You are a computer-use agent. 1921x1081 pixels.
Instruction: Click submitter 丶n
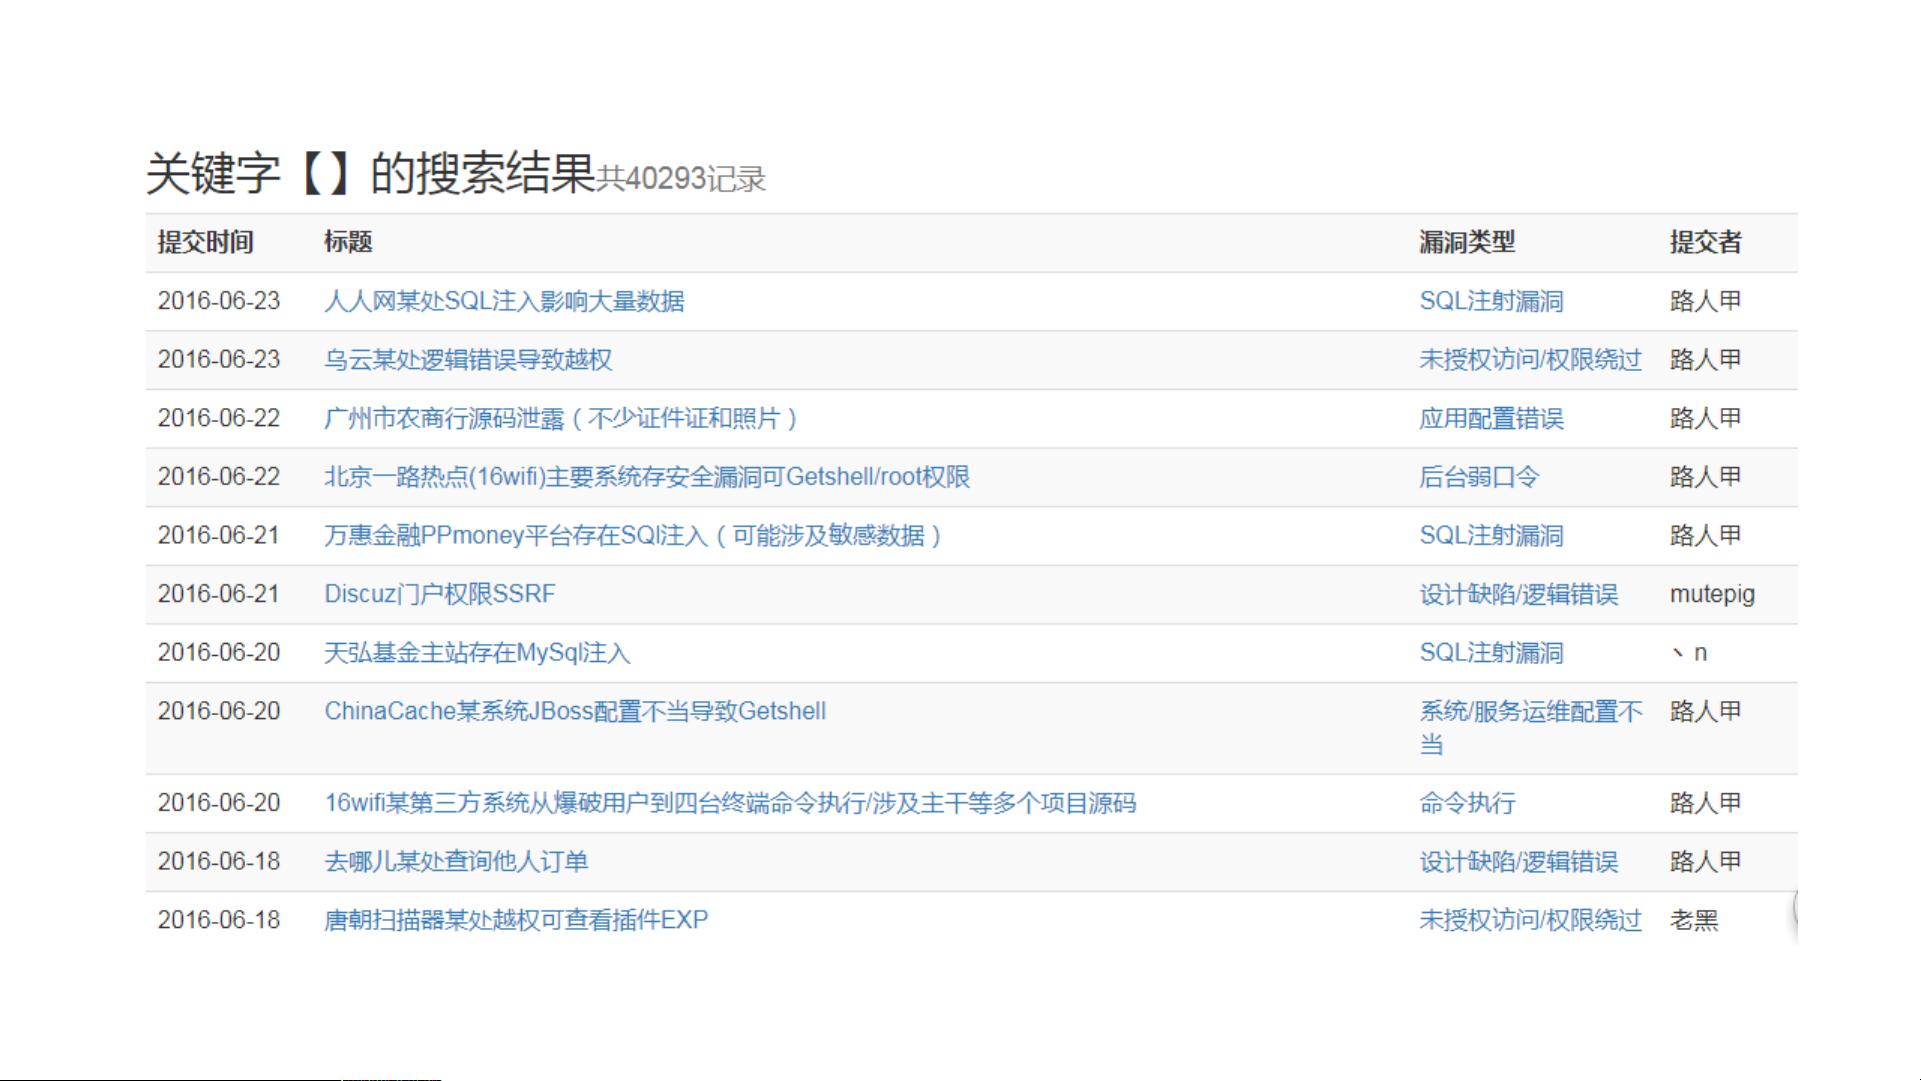(1688, 653)
